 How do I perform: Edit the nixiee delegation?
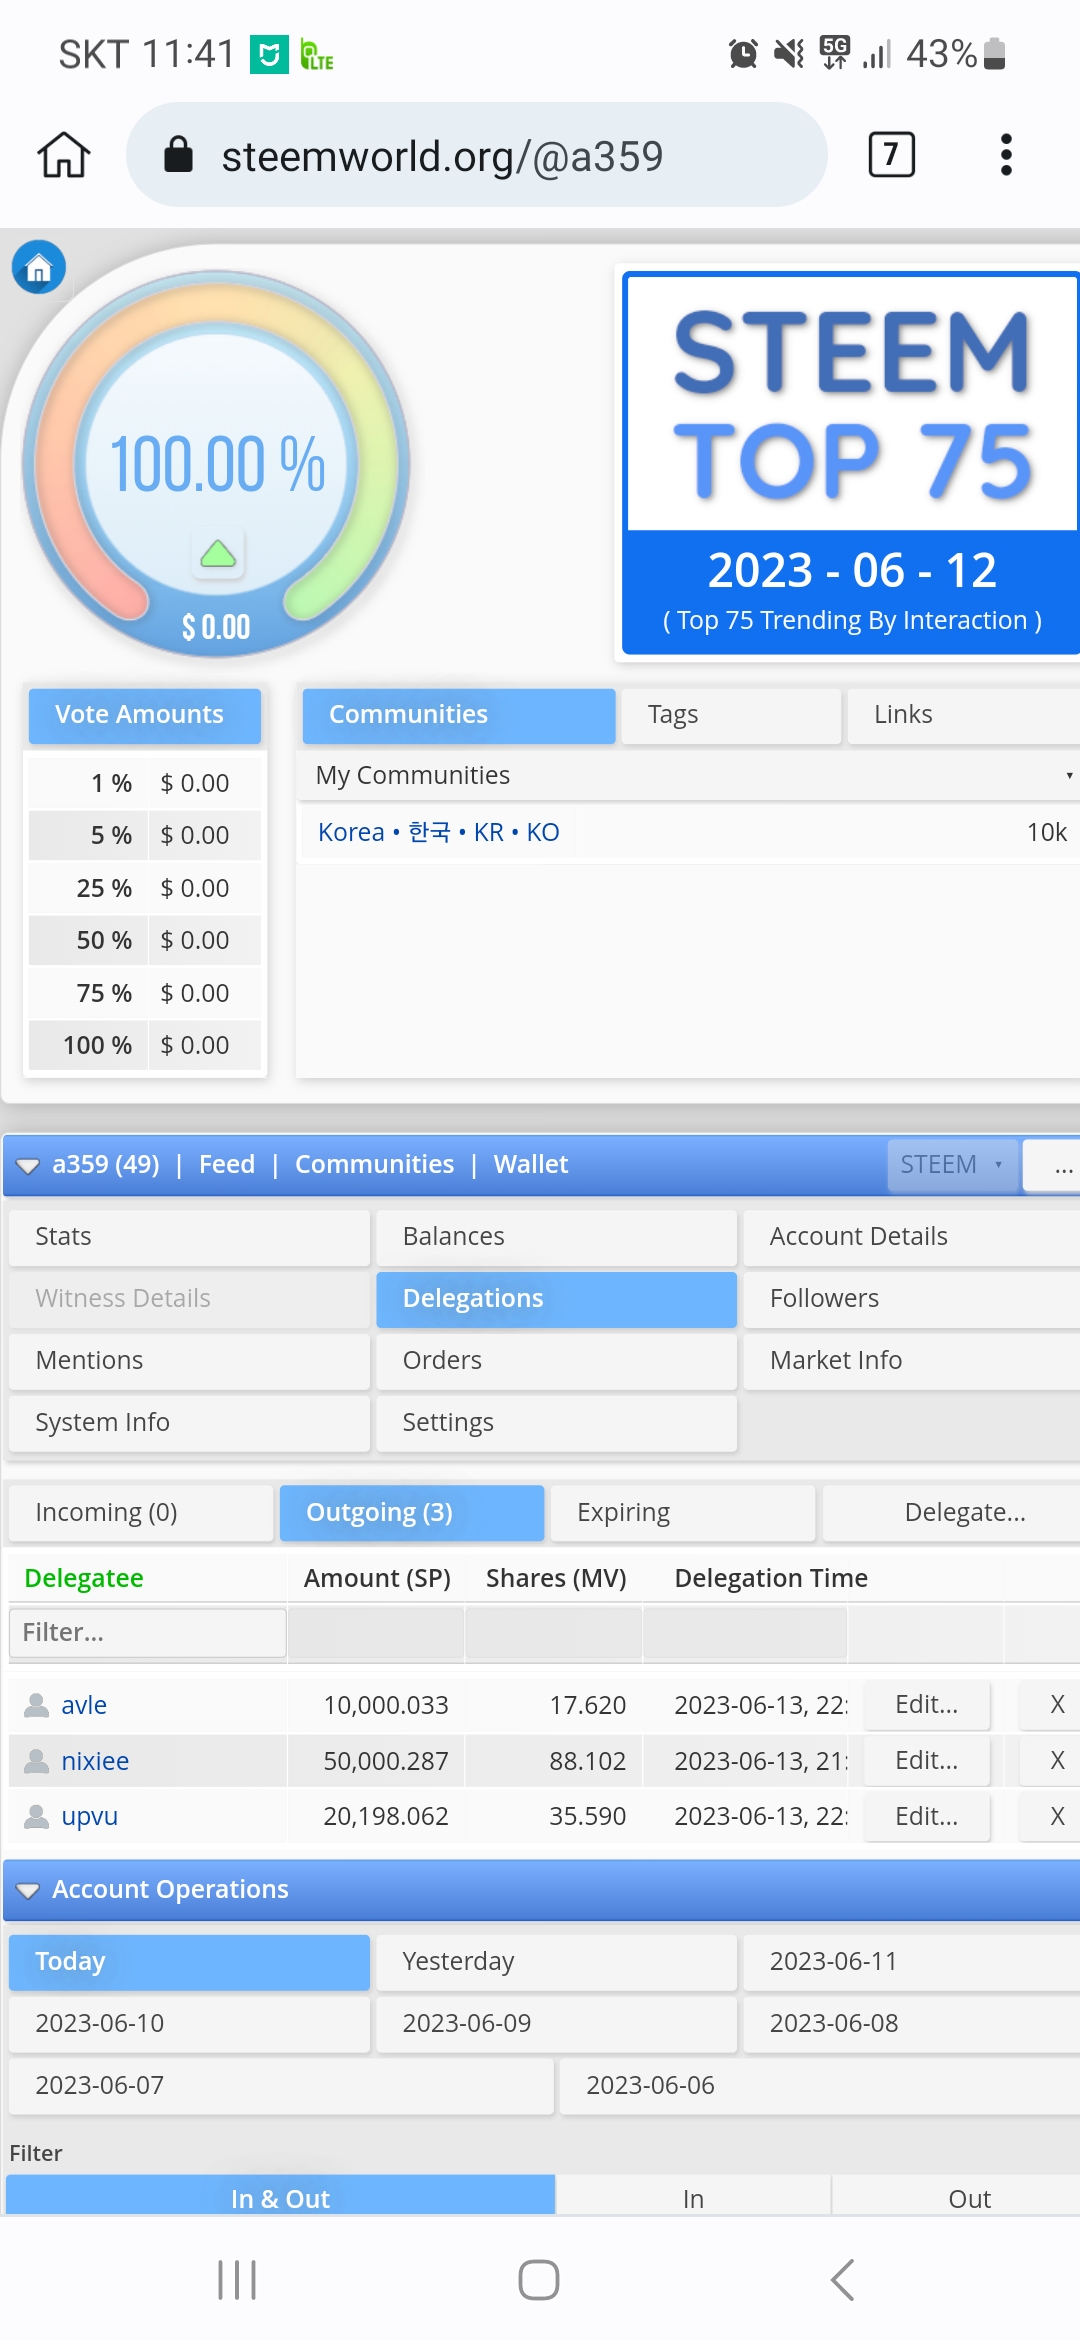[927, 1761]
